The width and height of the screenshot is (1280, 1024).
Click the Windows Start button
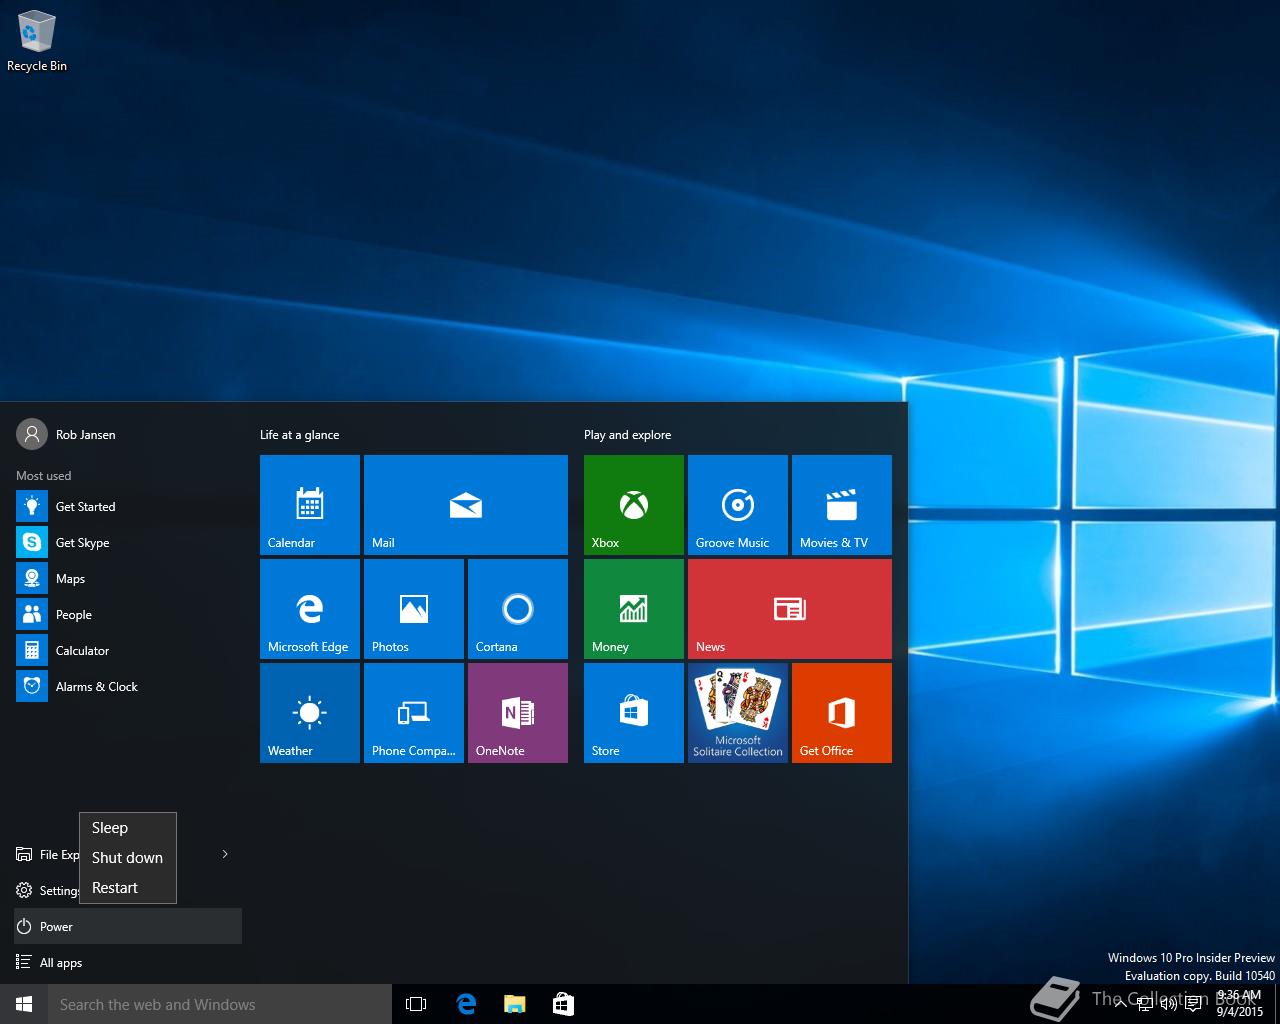tap(24, 1004)
